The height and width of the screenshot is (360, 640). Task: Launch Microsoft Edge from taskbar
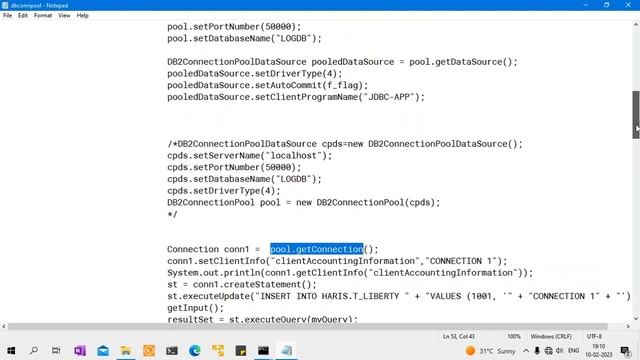(195, 351)
